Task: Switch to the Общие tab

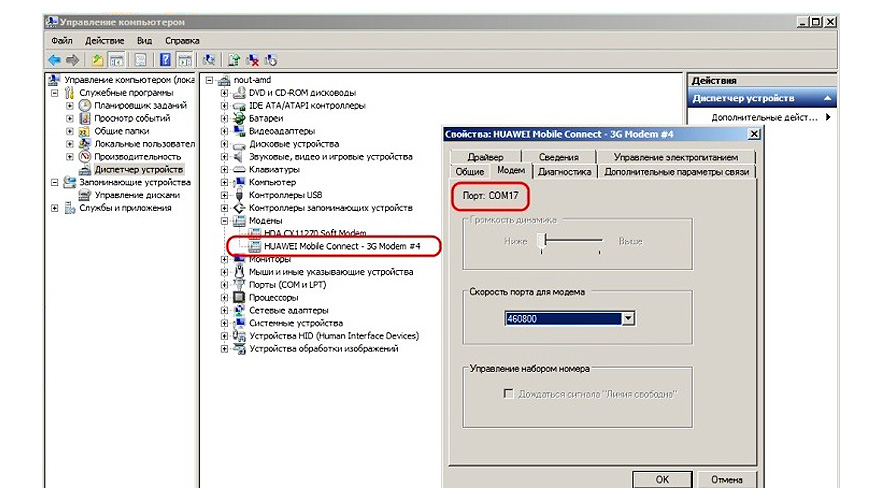Action: pos(470,172)
